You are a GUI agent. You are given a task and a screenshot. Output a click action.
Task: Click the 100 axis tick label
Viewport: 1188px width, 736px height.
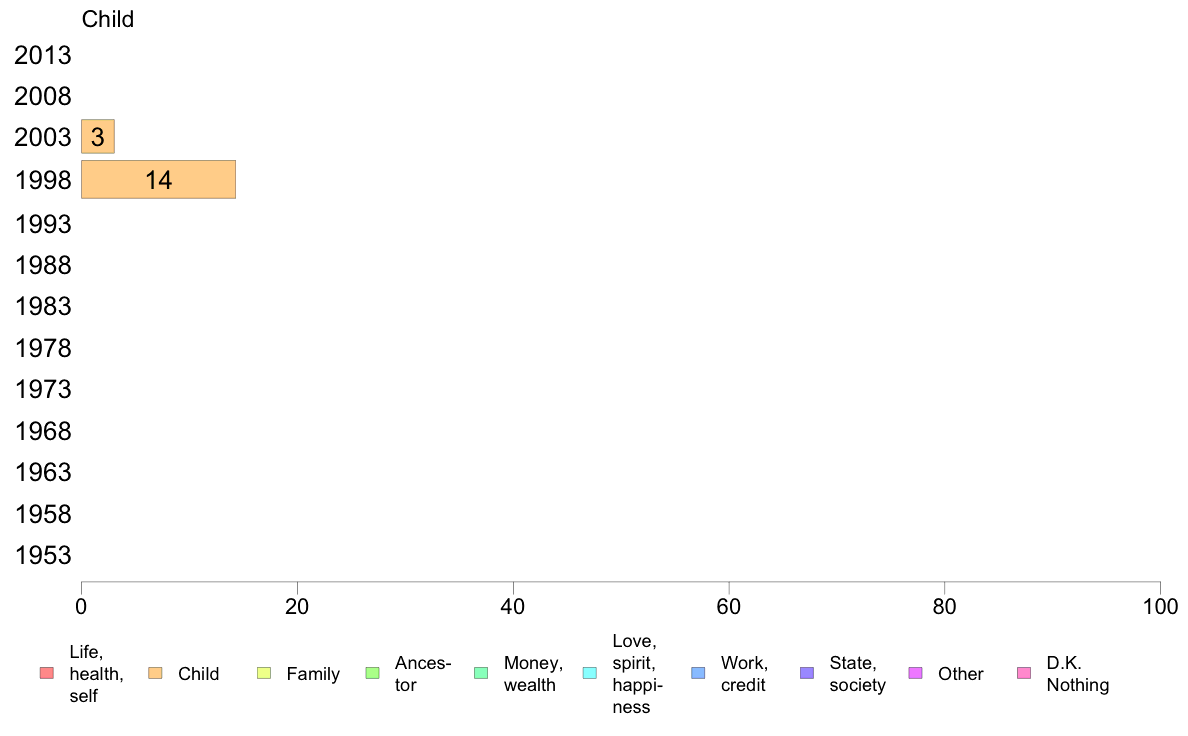[1160, 607]
